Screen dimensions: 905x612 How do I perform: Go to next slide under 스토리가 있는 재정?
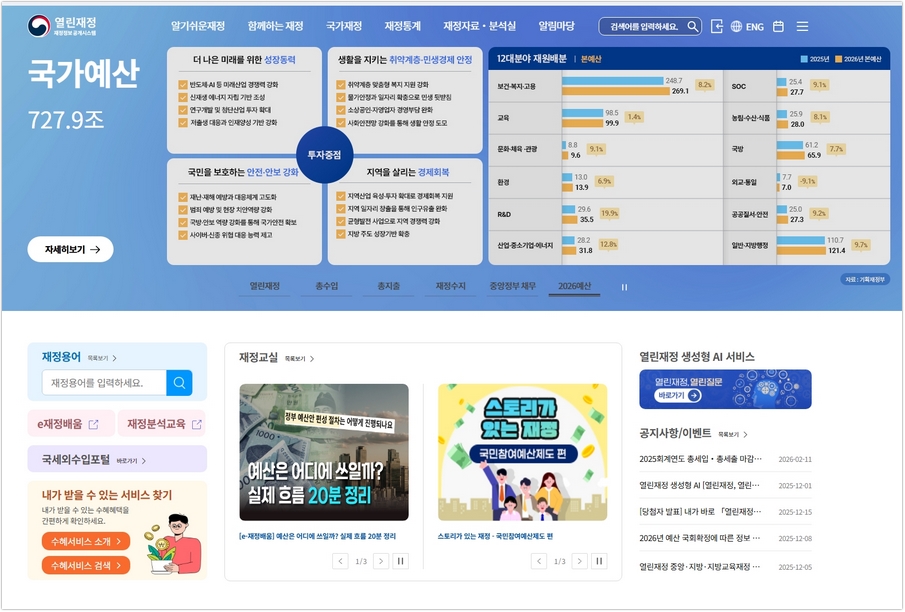tap(578, 561)
